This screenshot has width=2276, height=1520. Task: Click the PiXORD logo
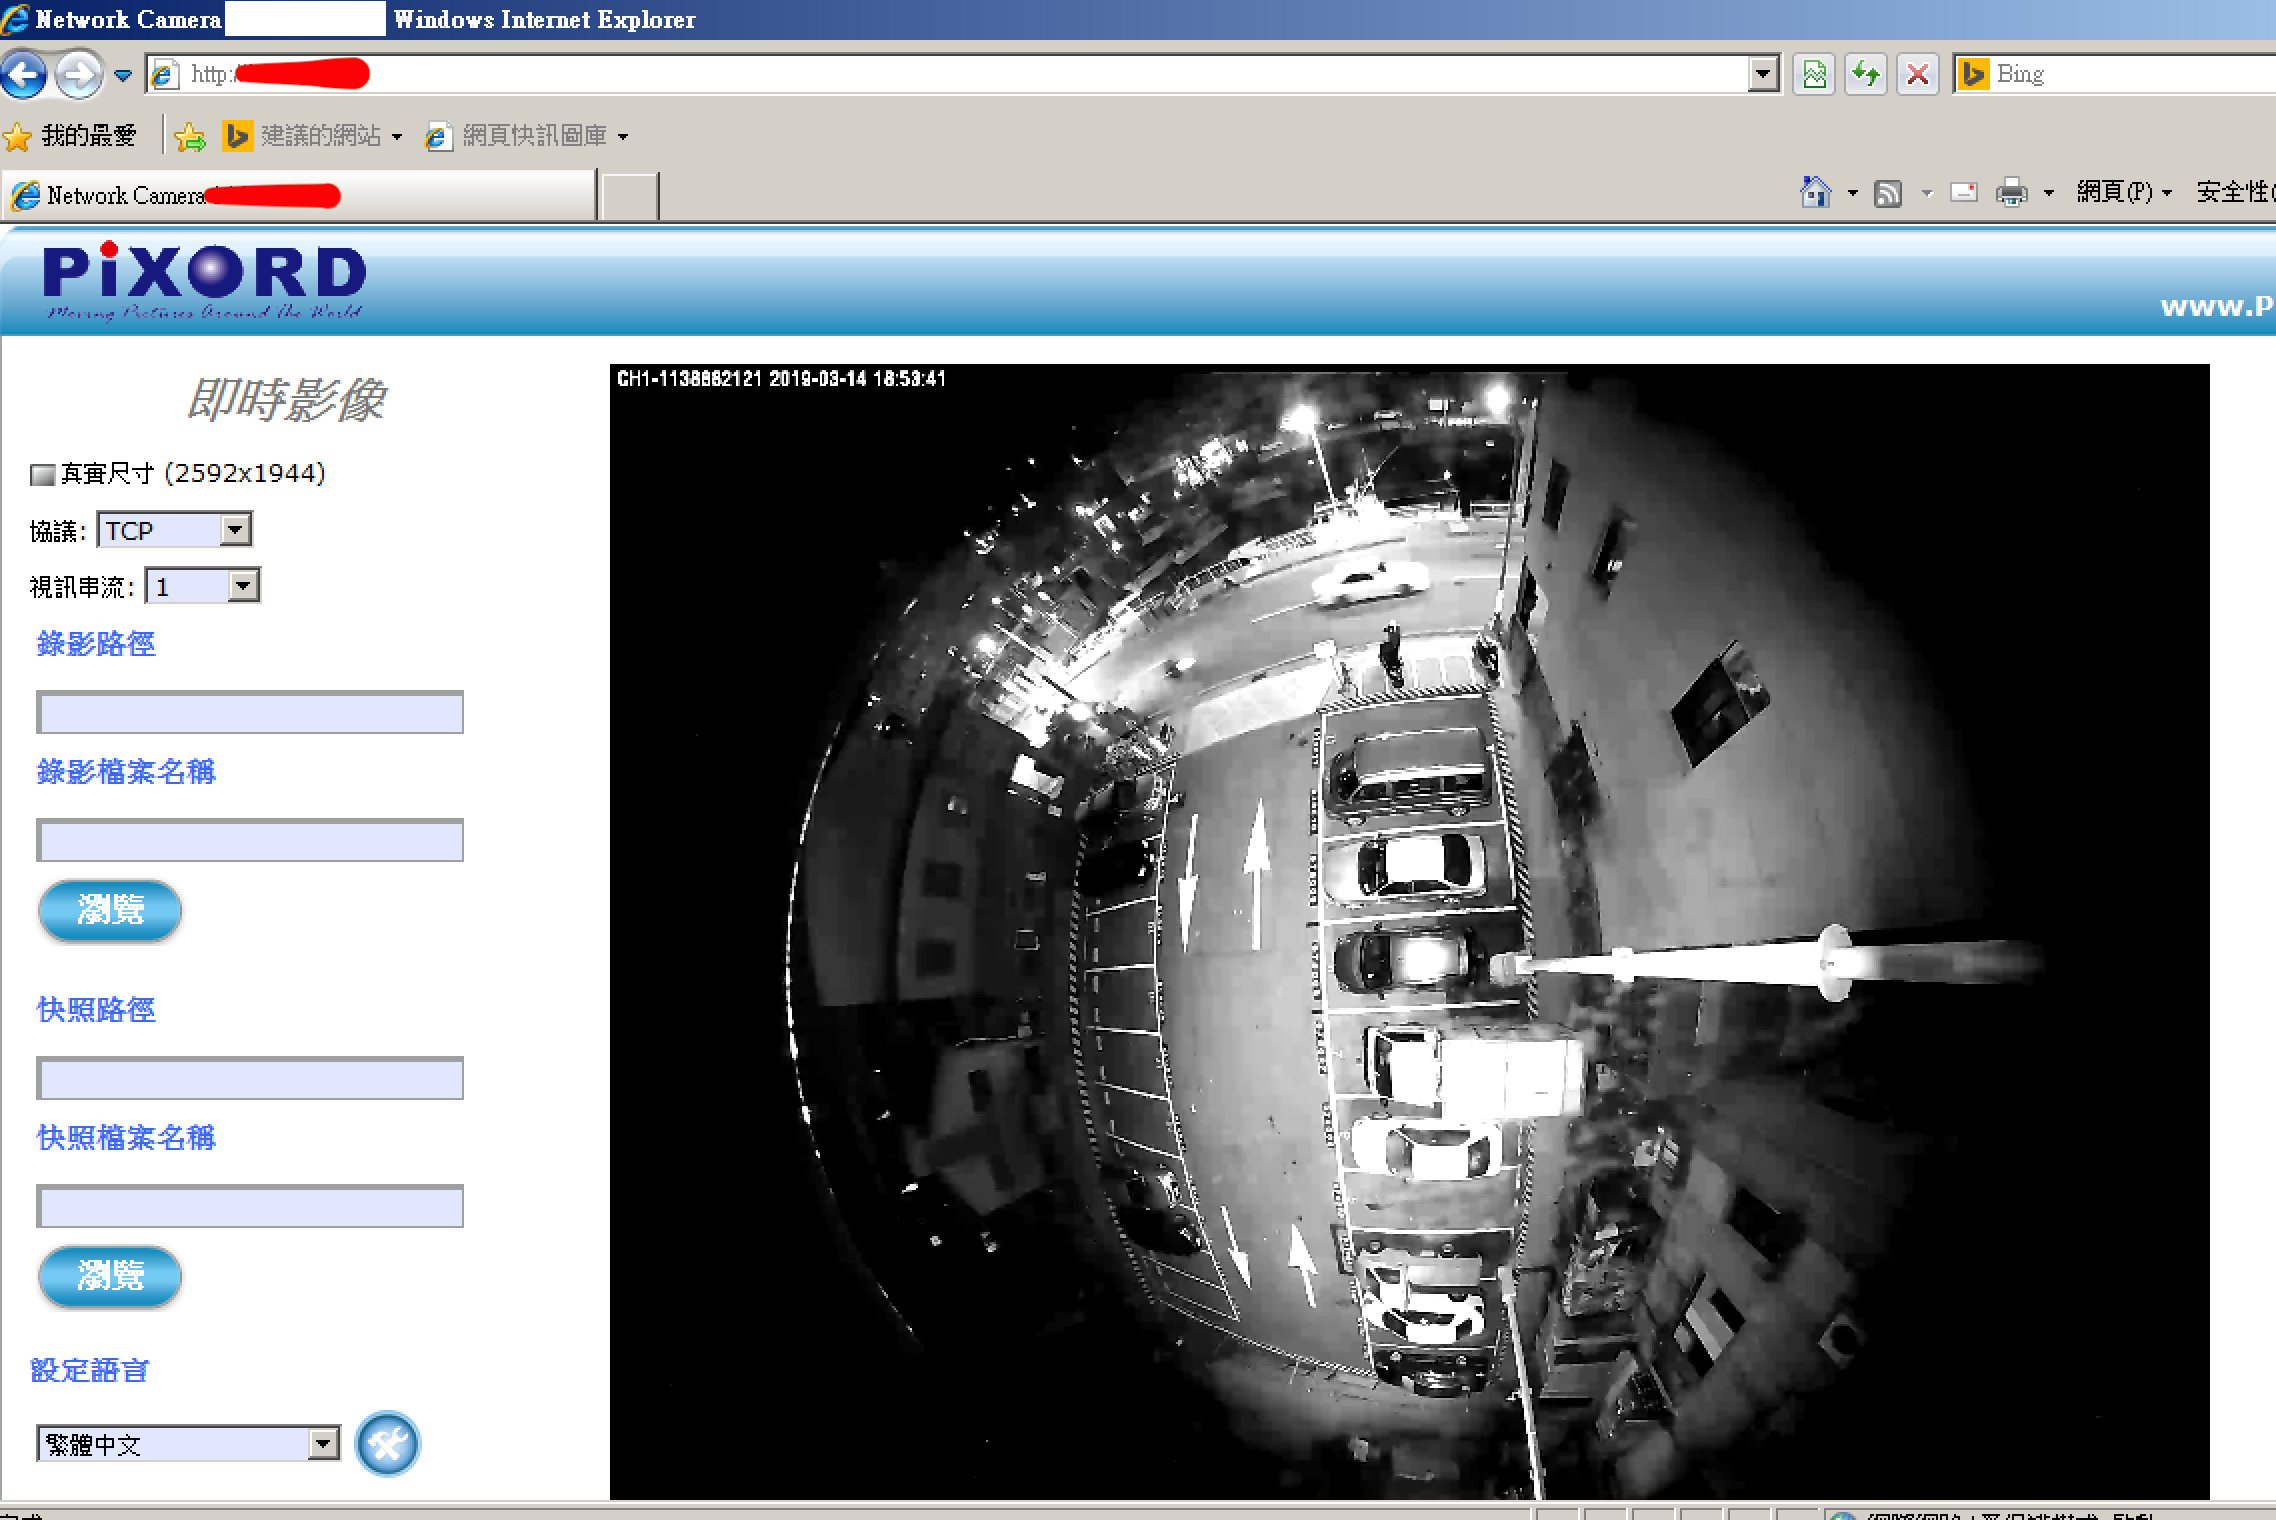204,282
